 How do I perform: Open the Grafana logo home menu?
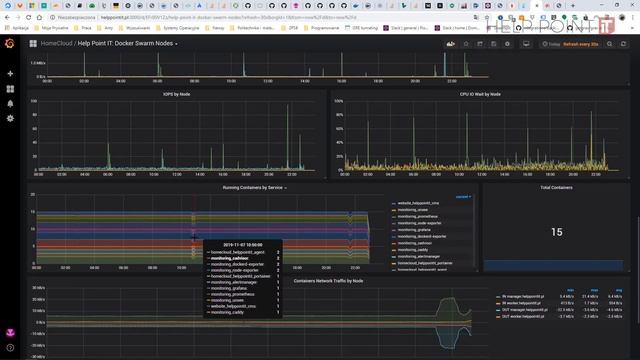pyautogui.click(x=9, y=43)
